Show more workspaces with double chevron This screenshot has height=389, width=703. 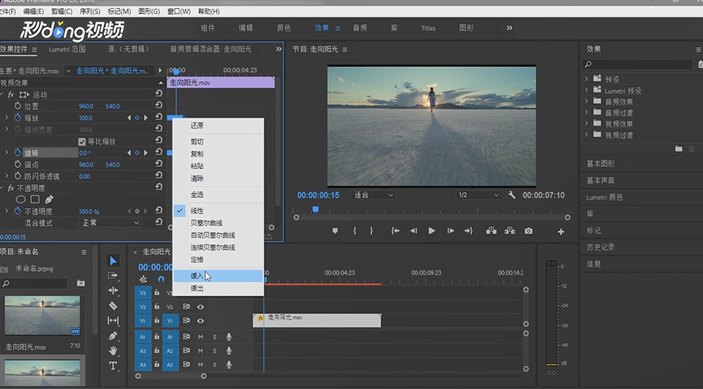509,28
